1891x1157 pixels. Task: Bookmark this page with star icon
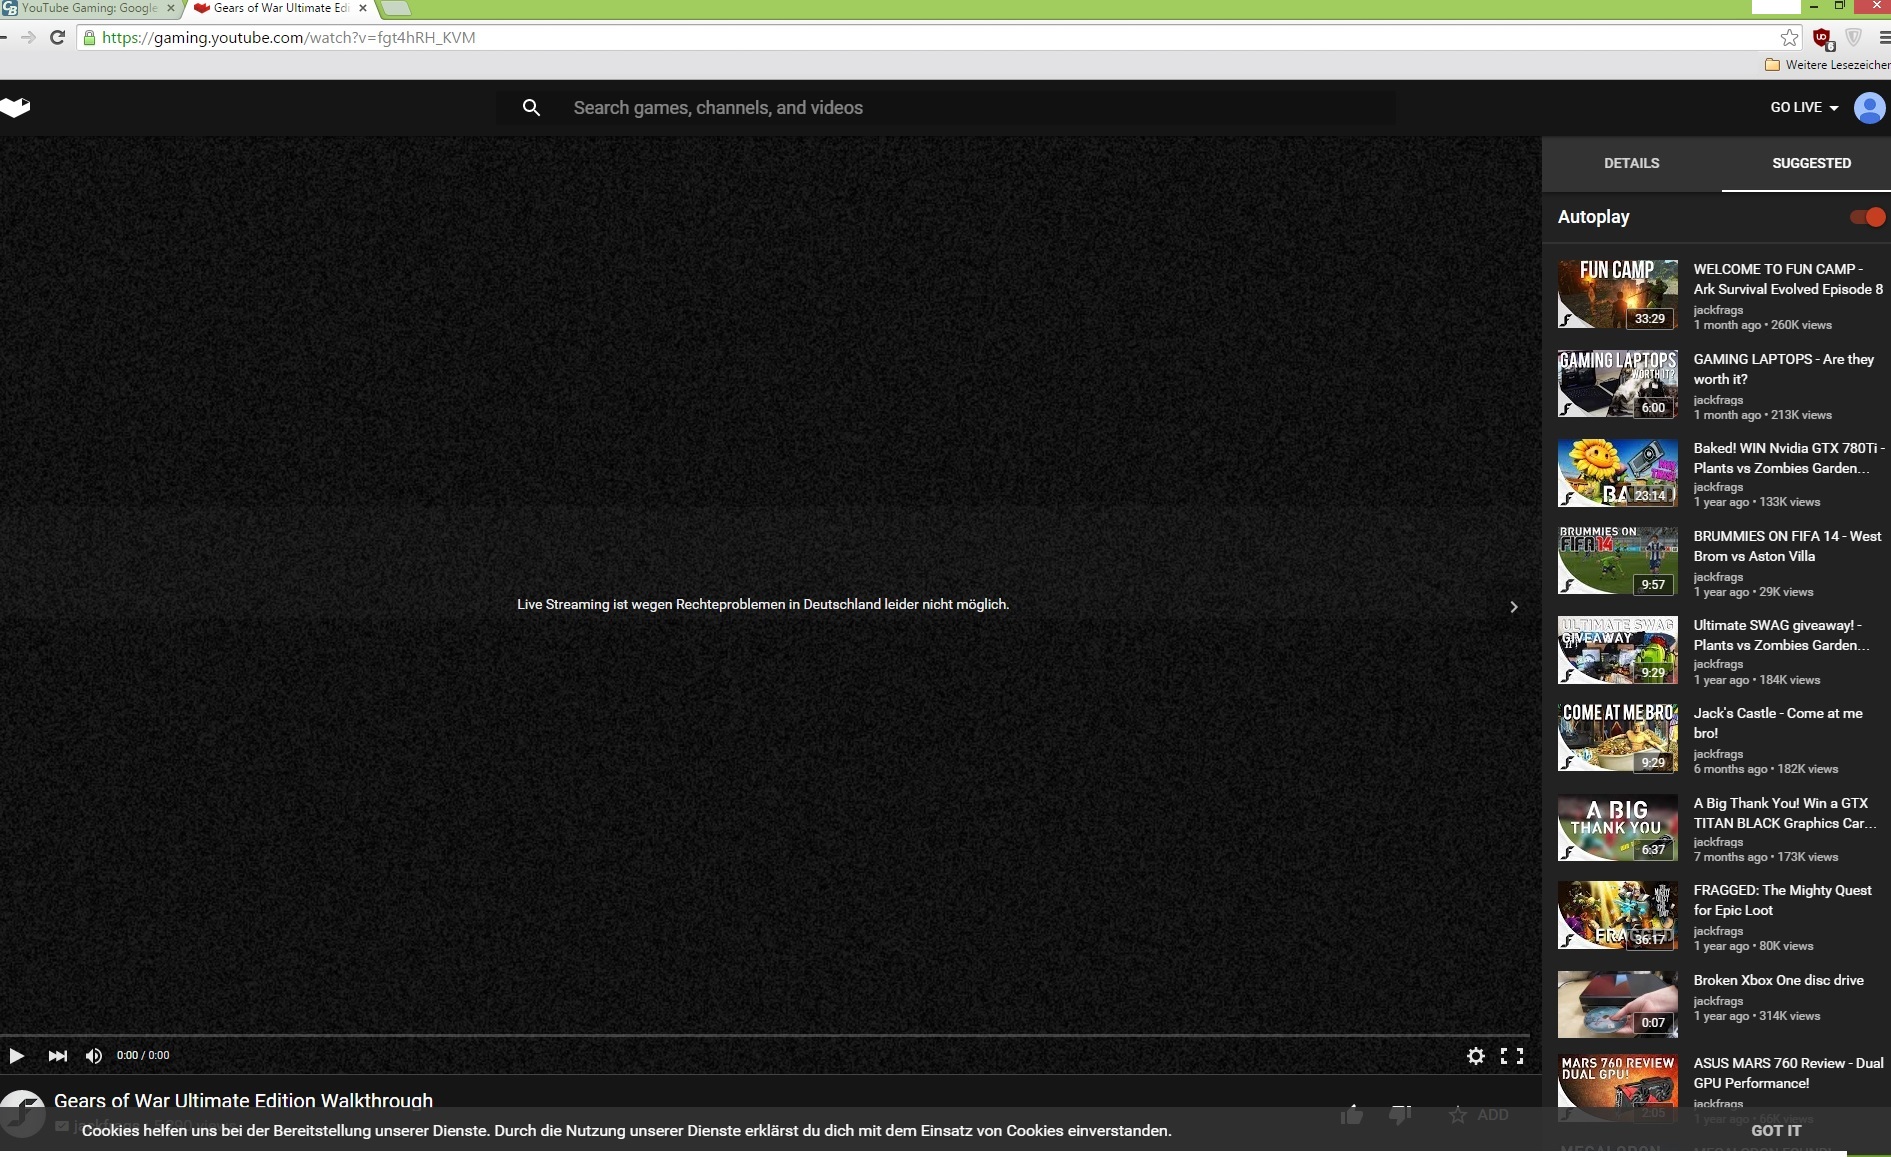(1789, 38)
